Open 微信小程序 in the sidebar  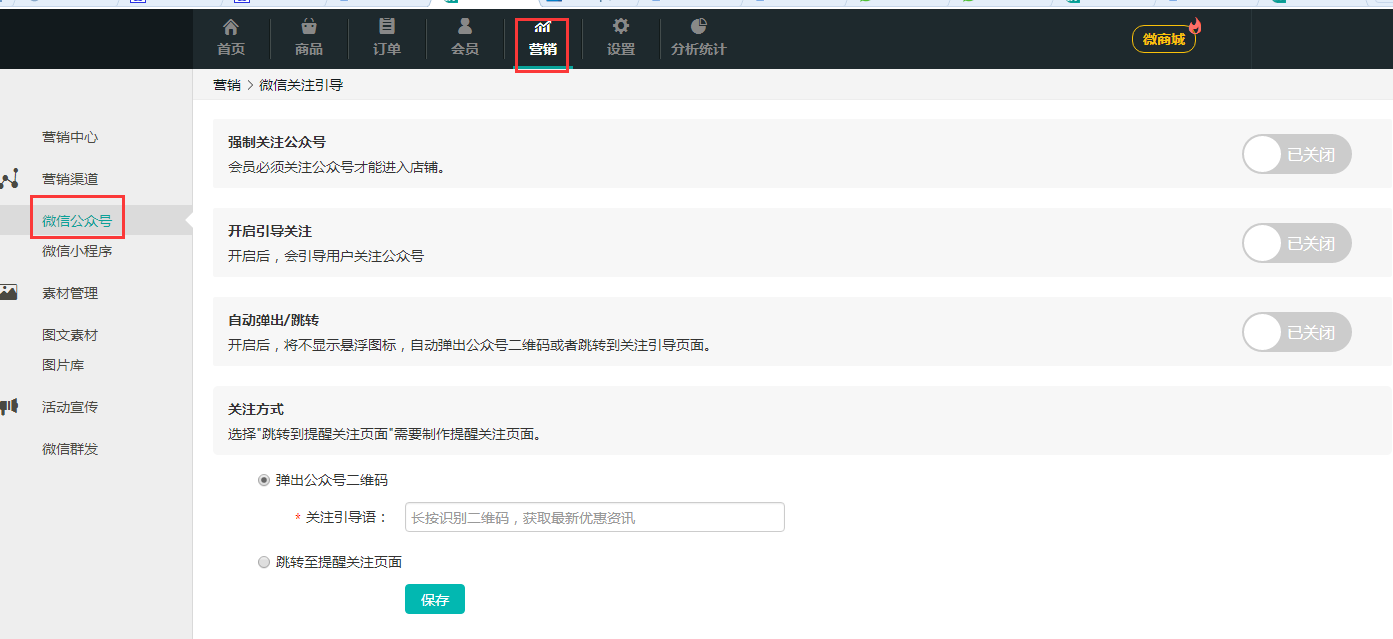point(77,251)
